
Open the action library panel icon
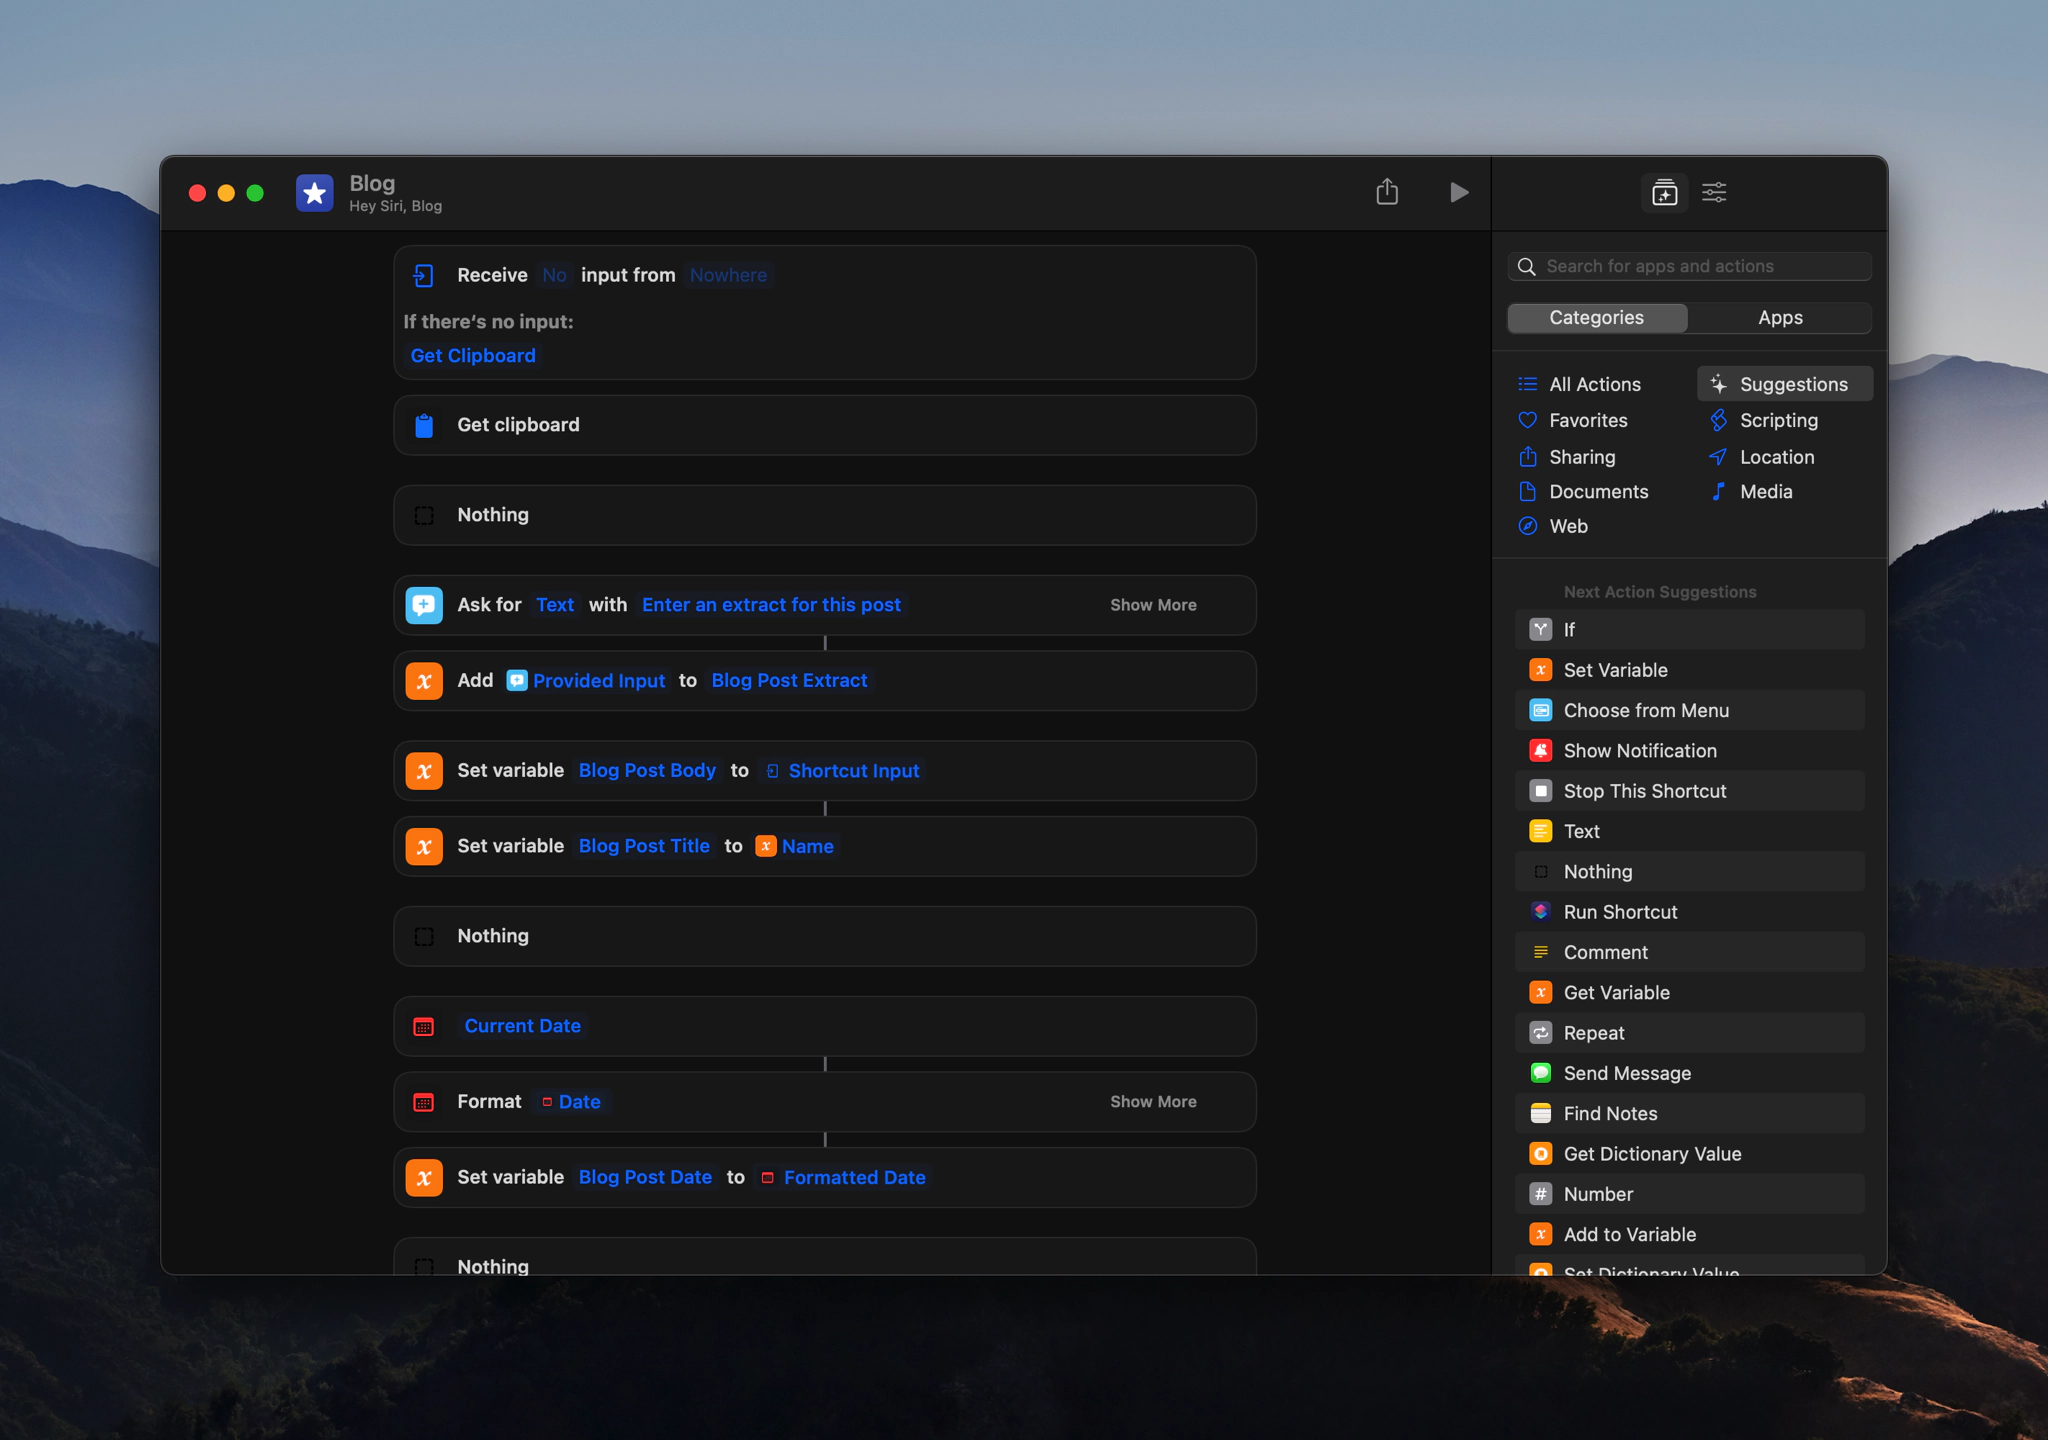[1664, 192]
